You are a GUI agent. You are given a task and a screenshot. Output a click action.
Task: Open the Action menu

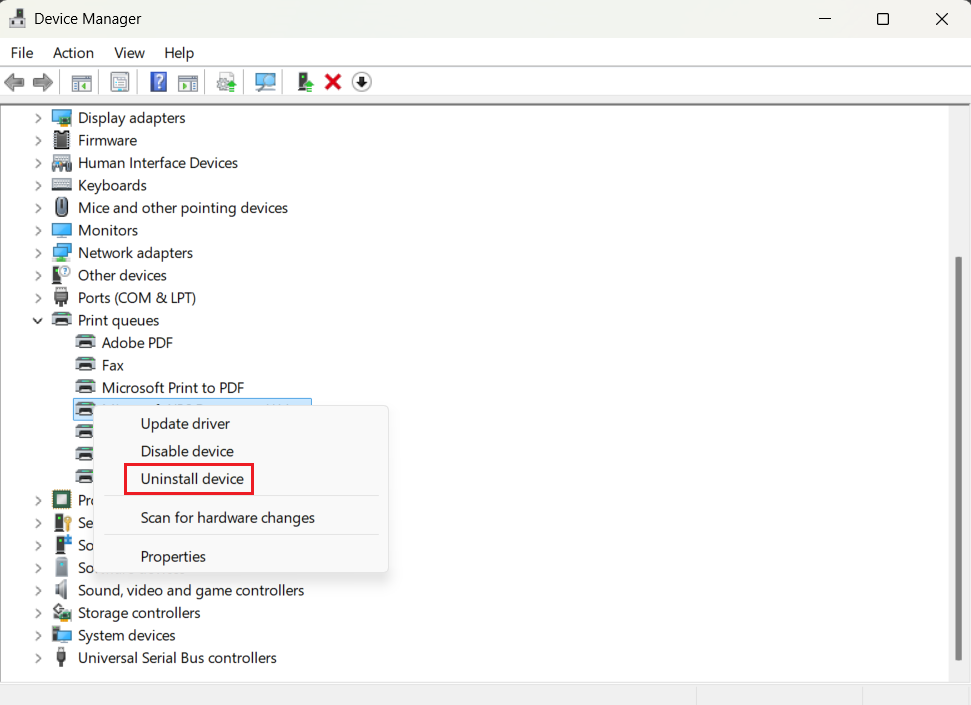(x=73, y=53)
